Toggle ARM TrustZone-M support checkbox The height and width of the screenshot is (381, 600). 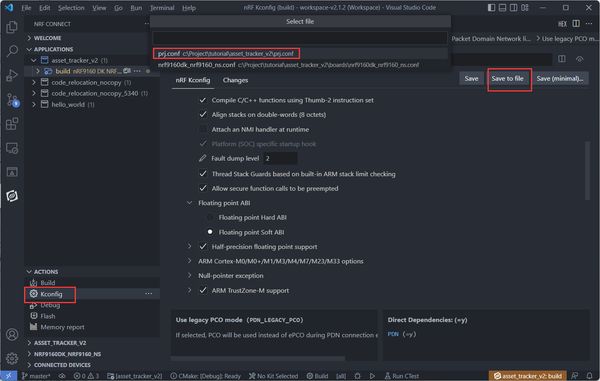tap(203, 290)
